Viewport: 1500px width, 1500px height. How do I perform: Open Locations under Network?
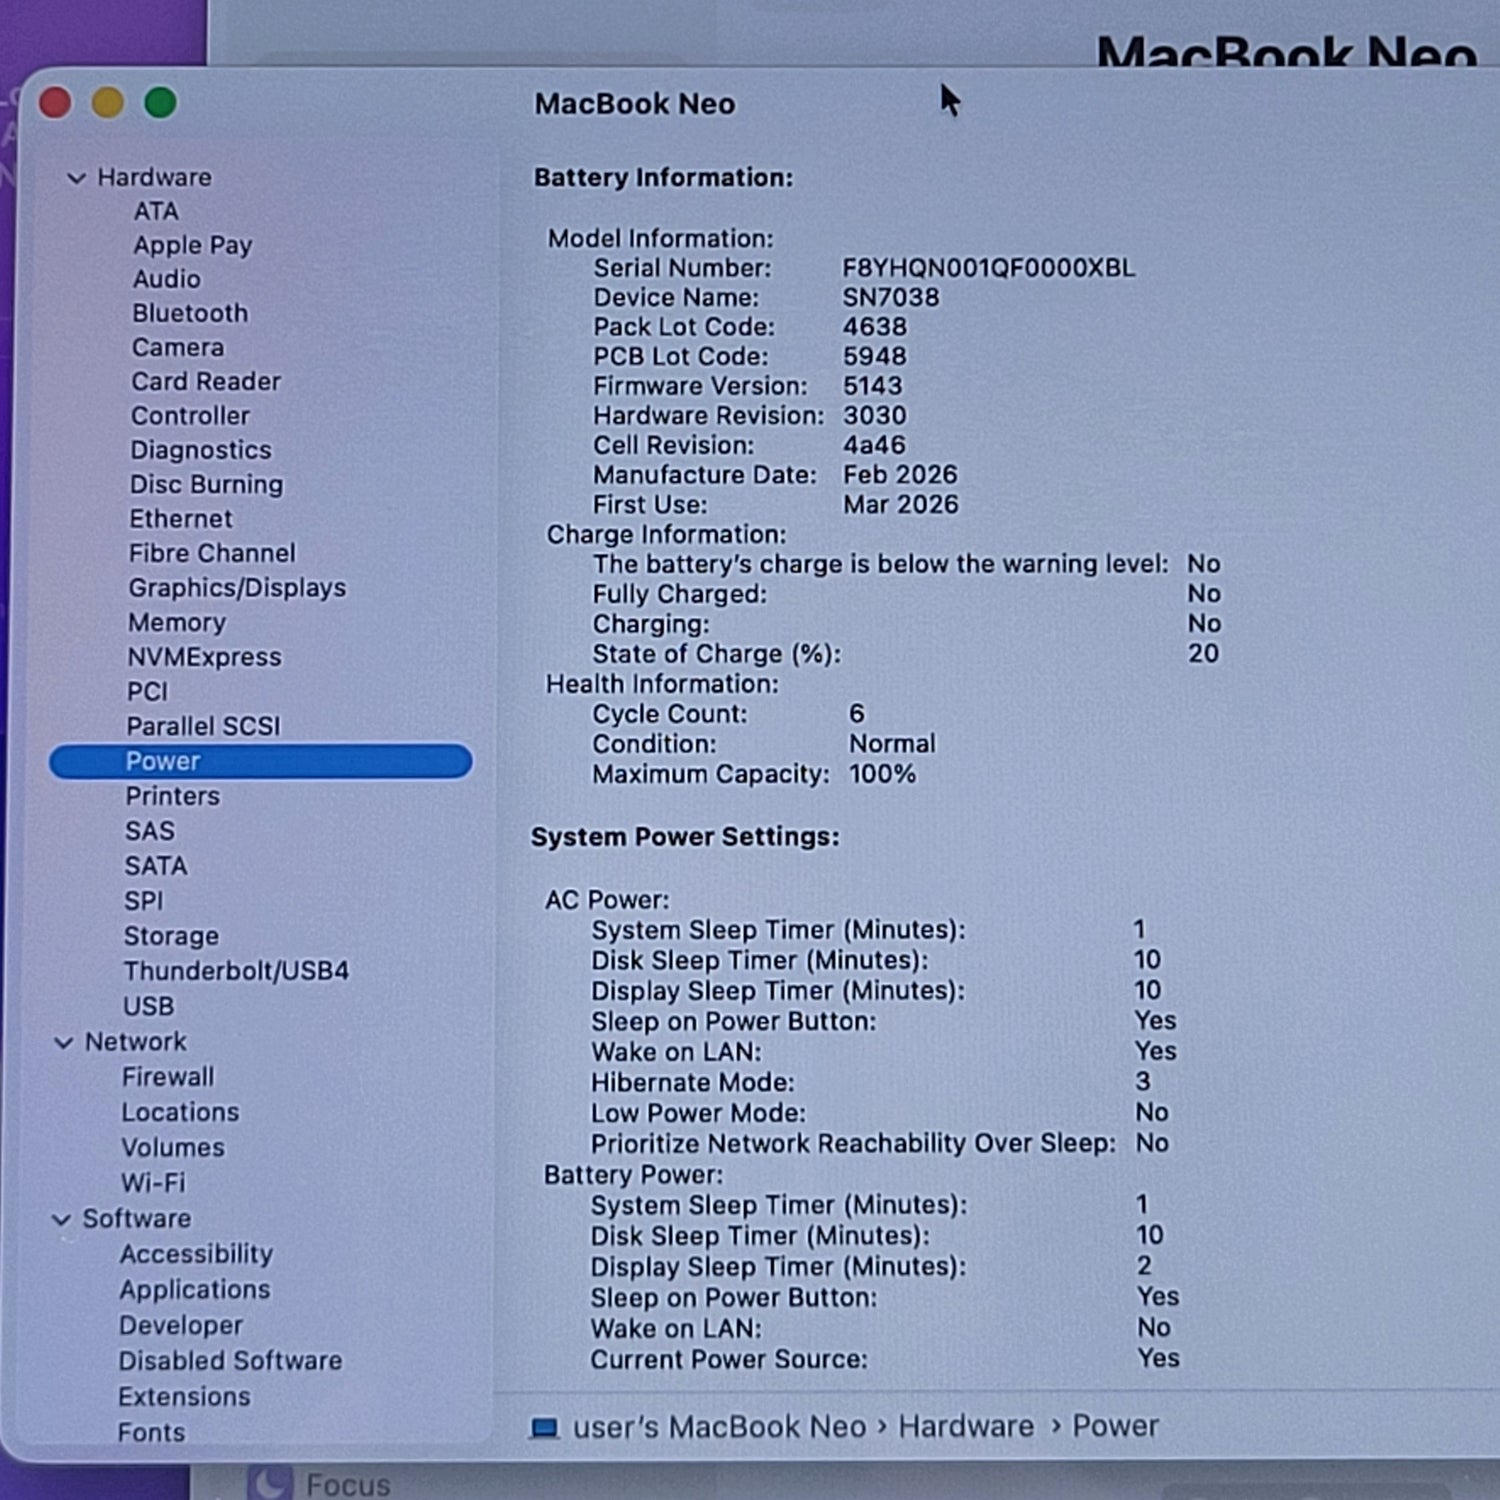181,1113
